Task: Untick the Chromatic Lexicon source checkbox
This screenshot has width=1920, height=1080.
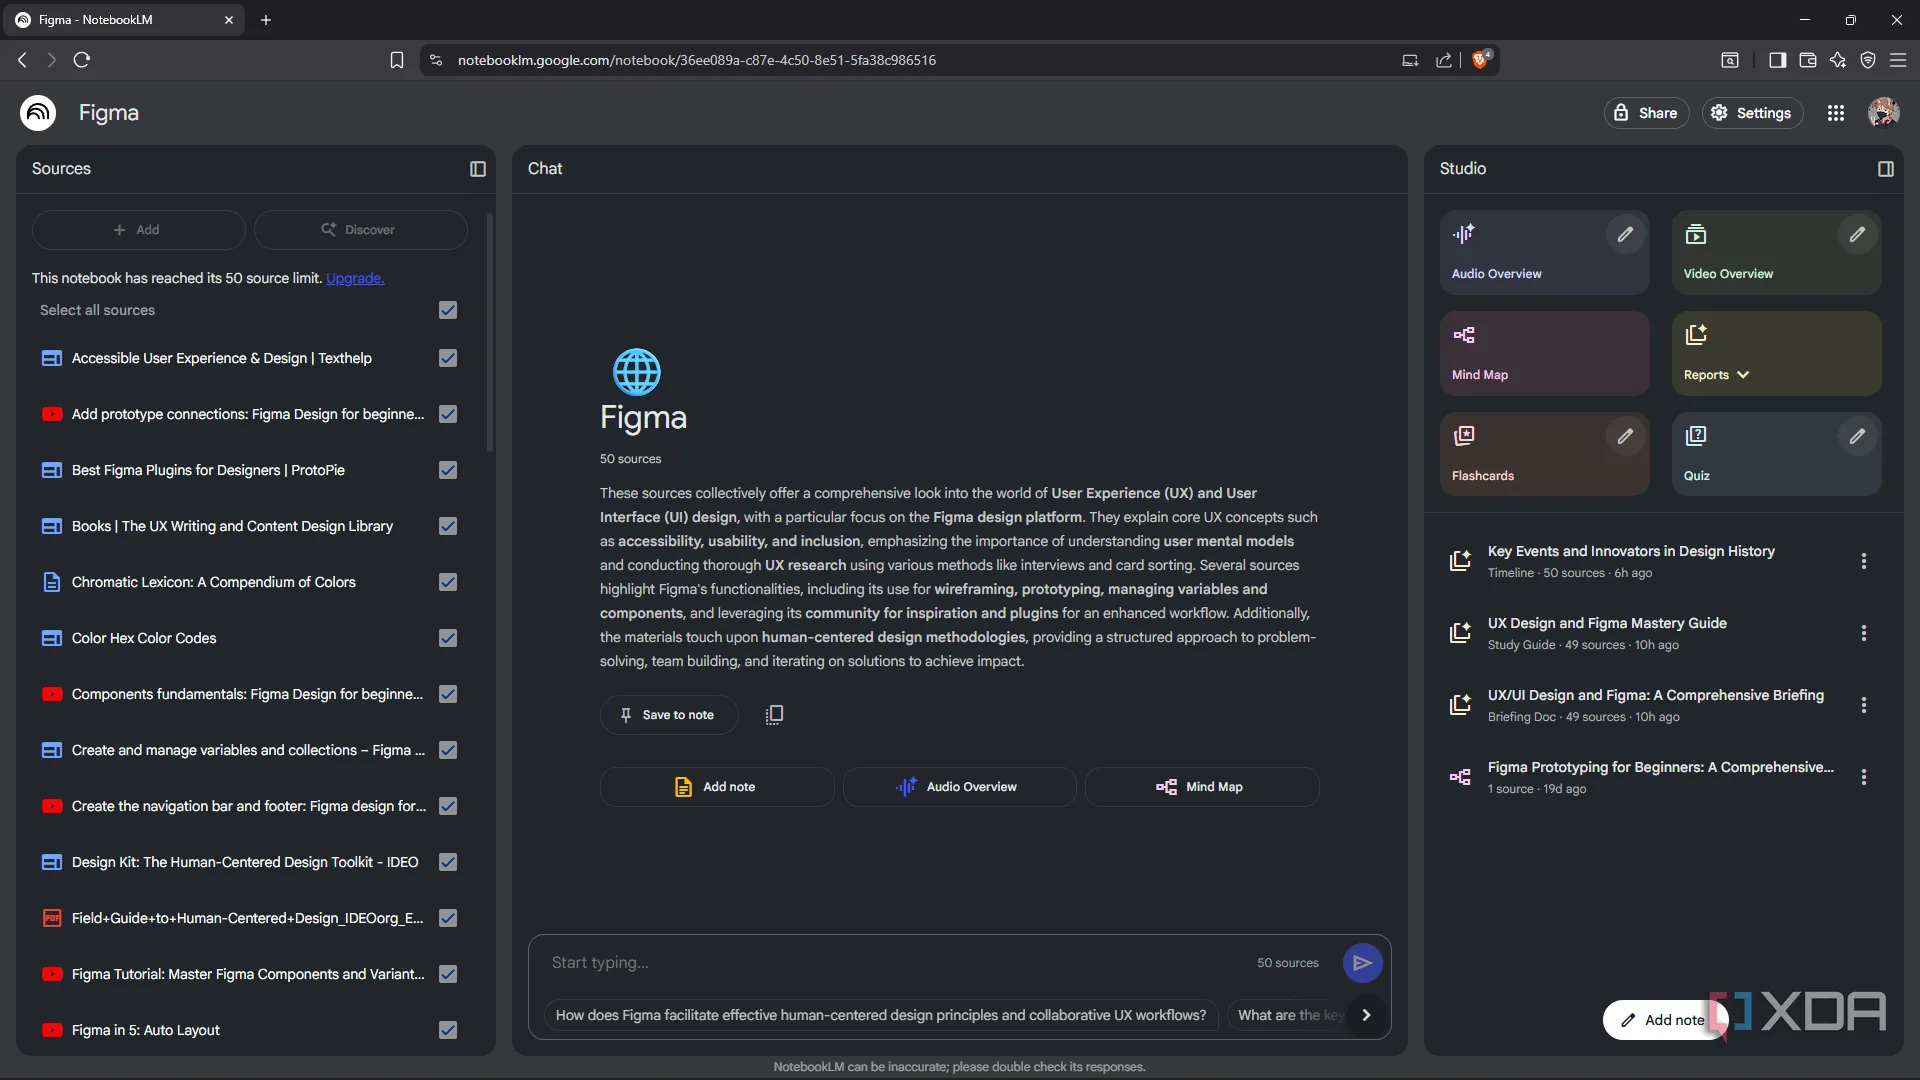Action: coord(448,582)
